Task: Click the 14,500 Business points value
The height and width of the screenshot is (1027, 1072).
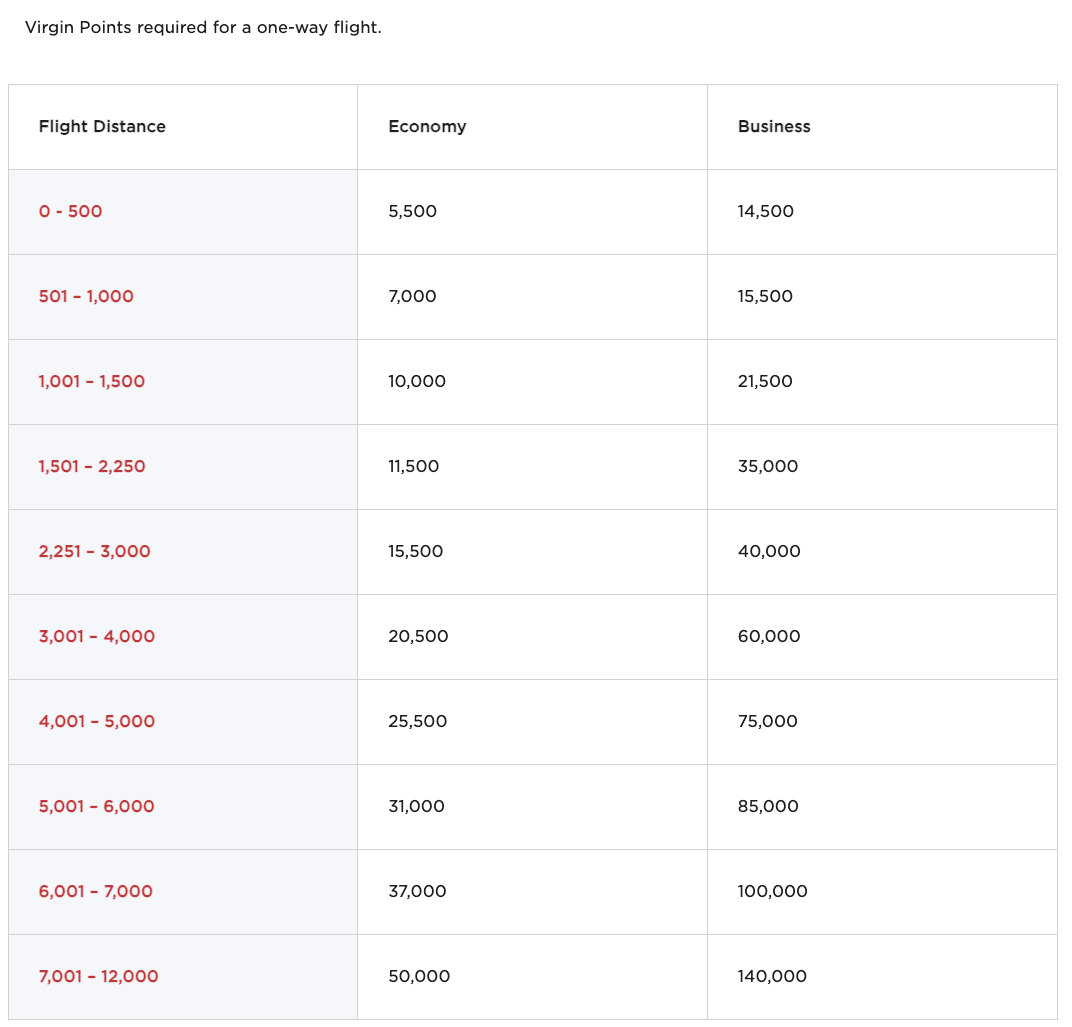Action: 766,212
